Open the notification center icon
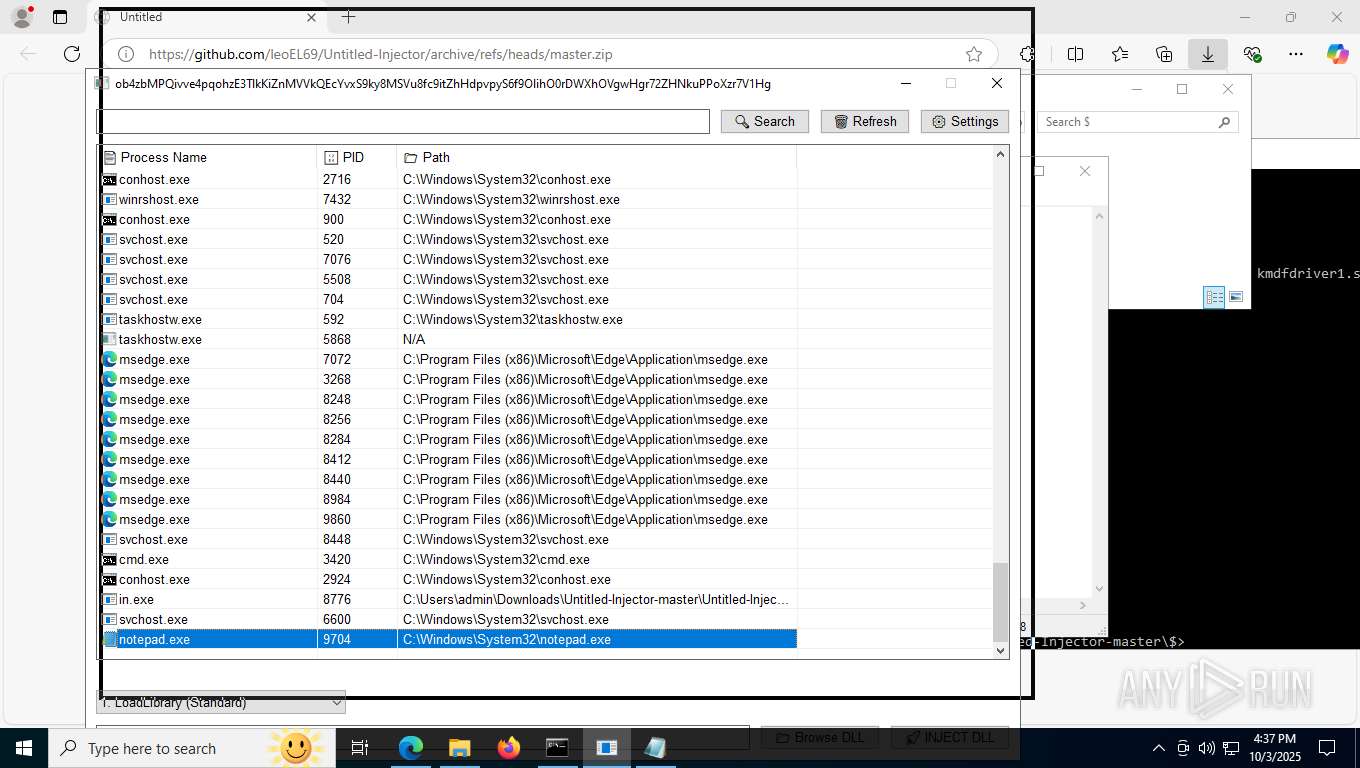Image resolution: width=1360 pixels, height=768 pixels. (1327, 748)
